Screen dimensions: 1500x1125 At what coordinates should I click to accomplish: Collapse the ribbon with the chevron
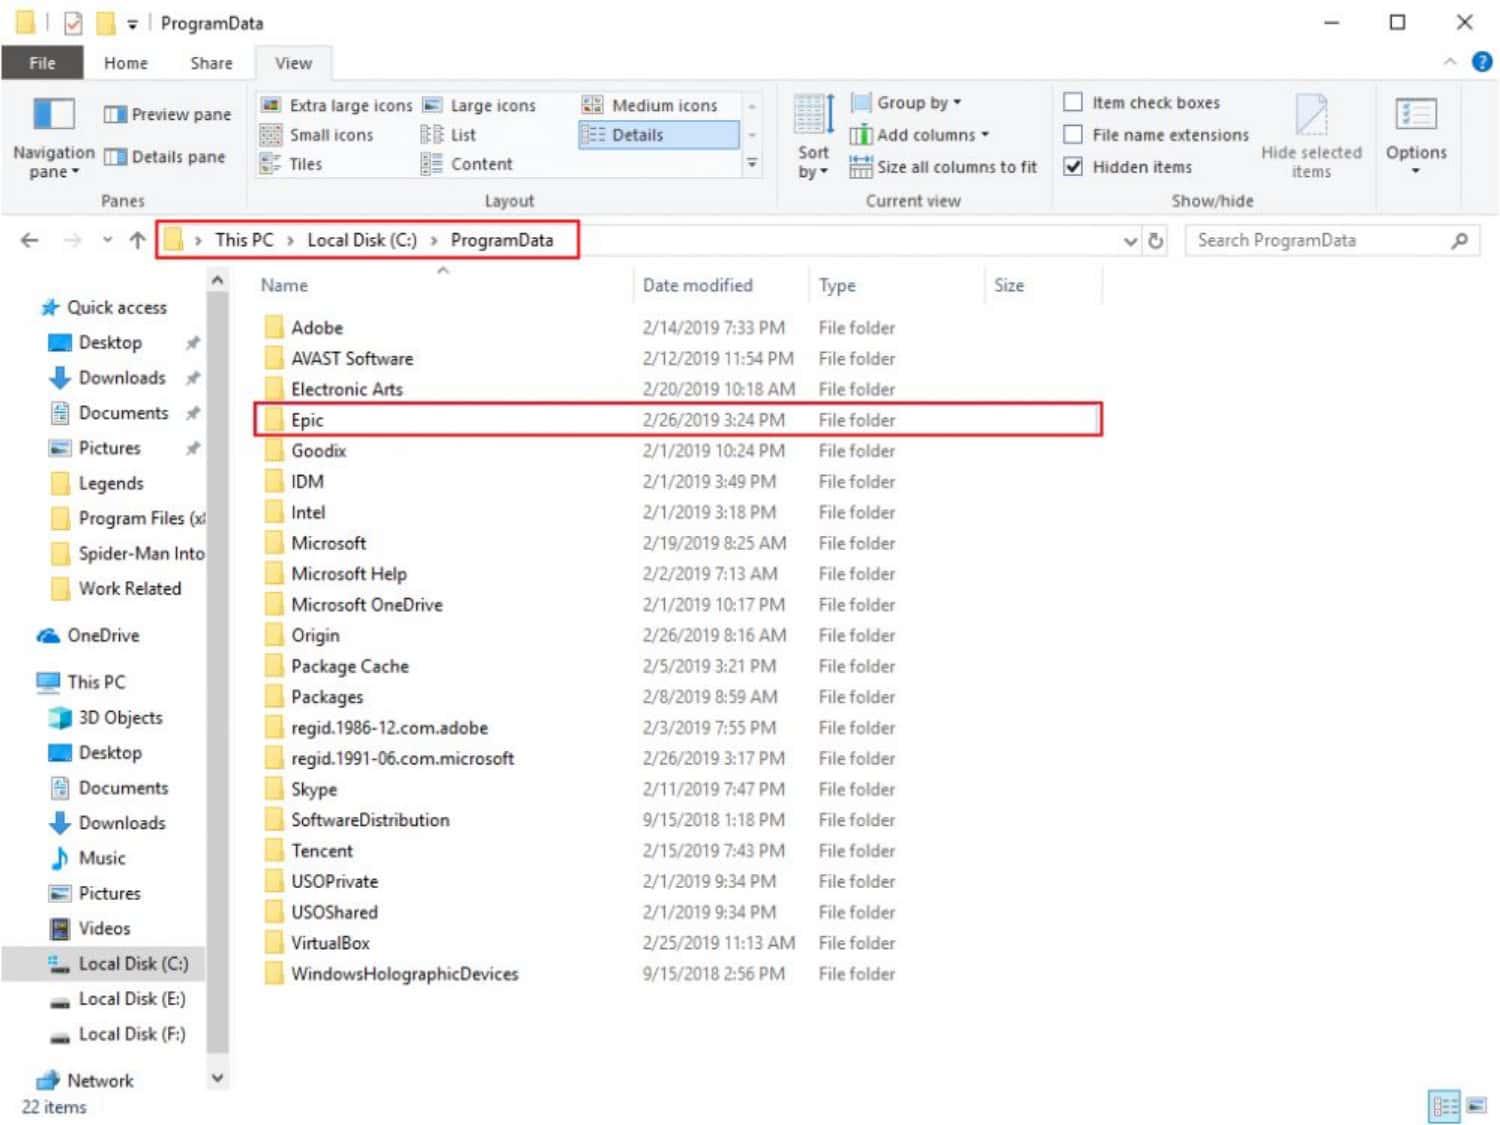[1449, 62]
